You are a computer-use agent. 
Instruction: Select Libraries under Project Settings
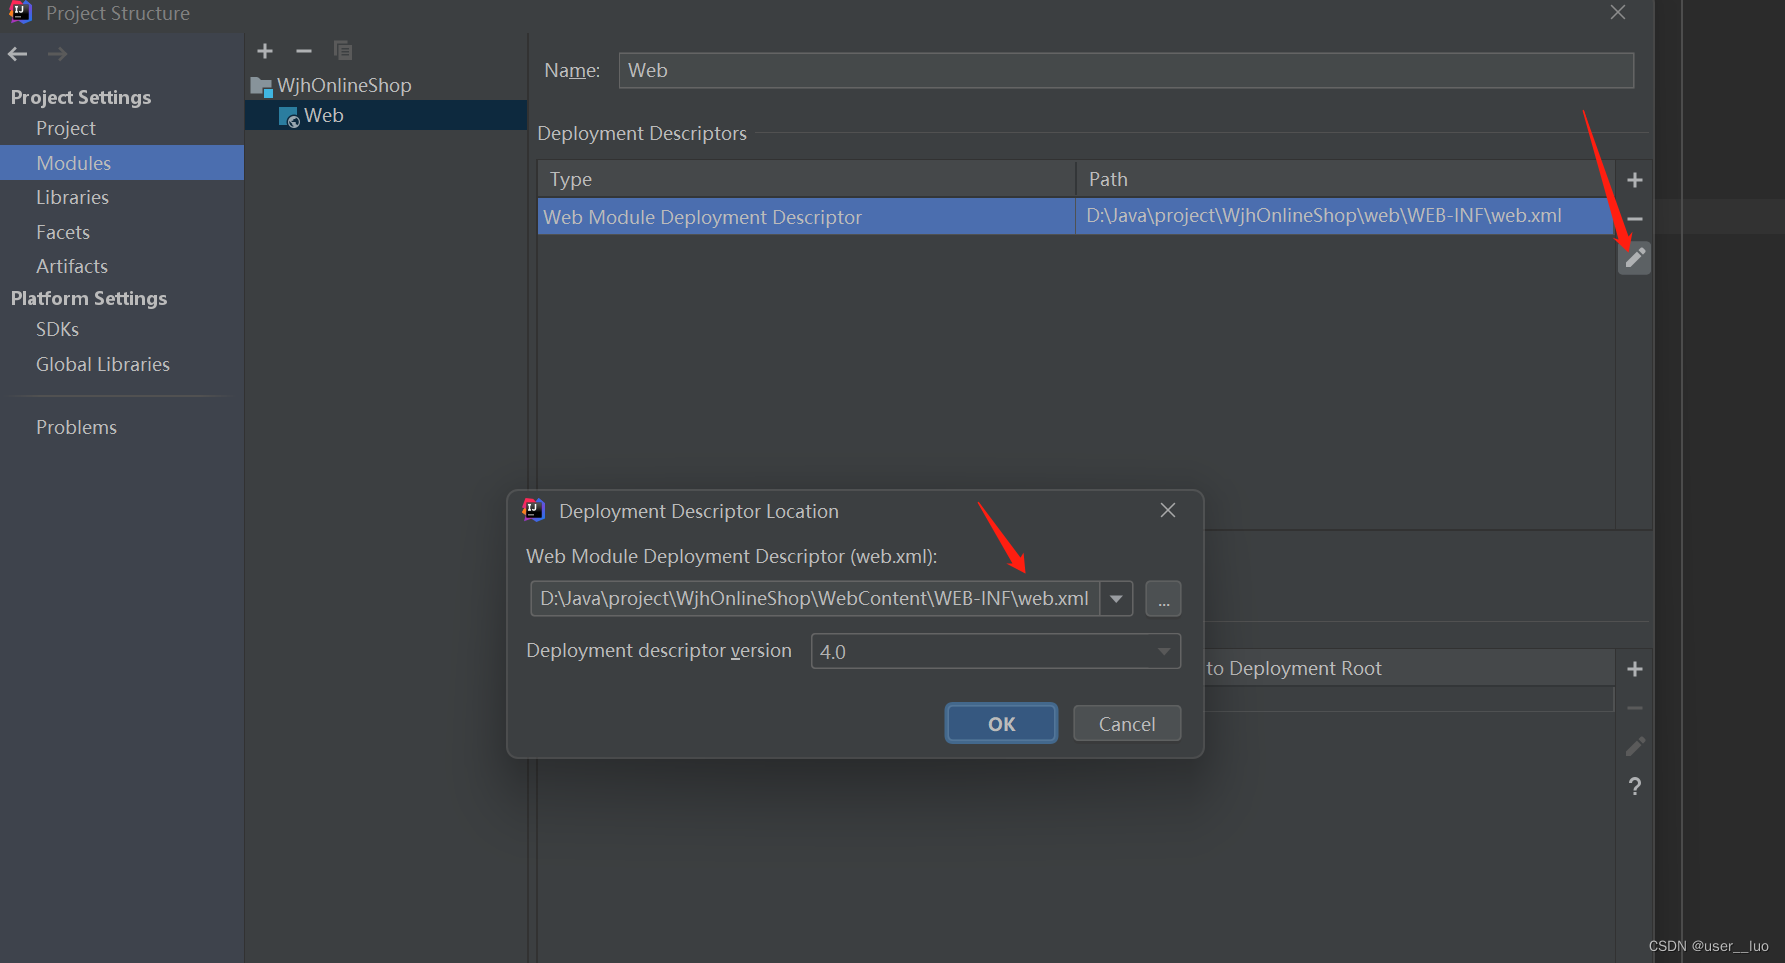(72, 197)
